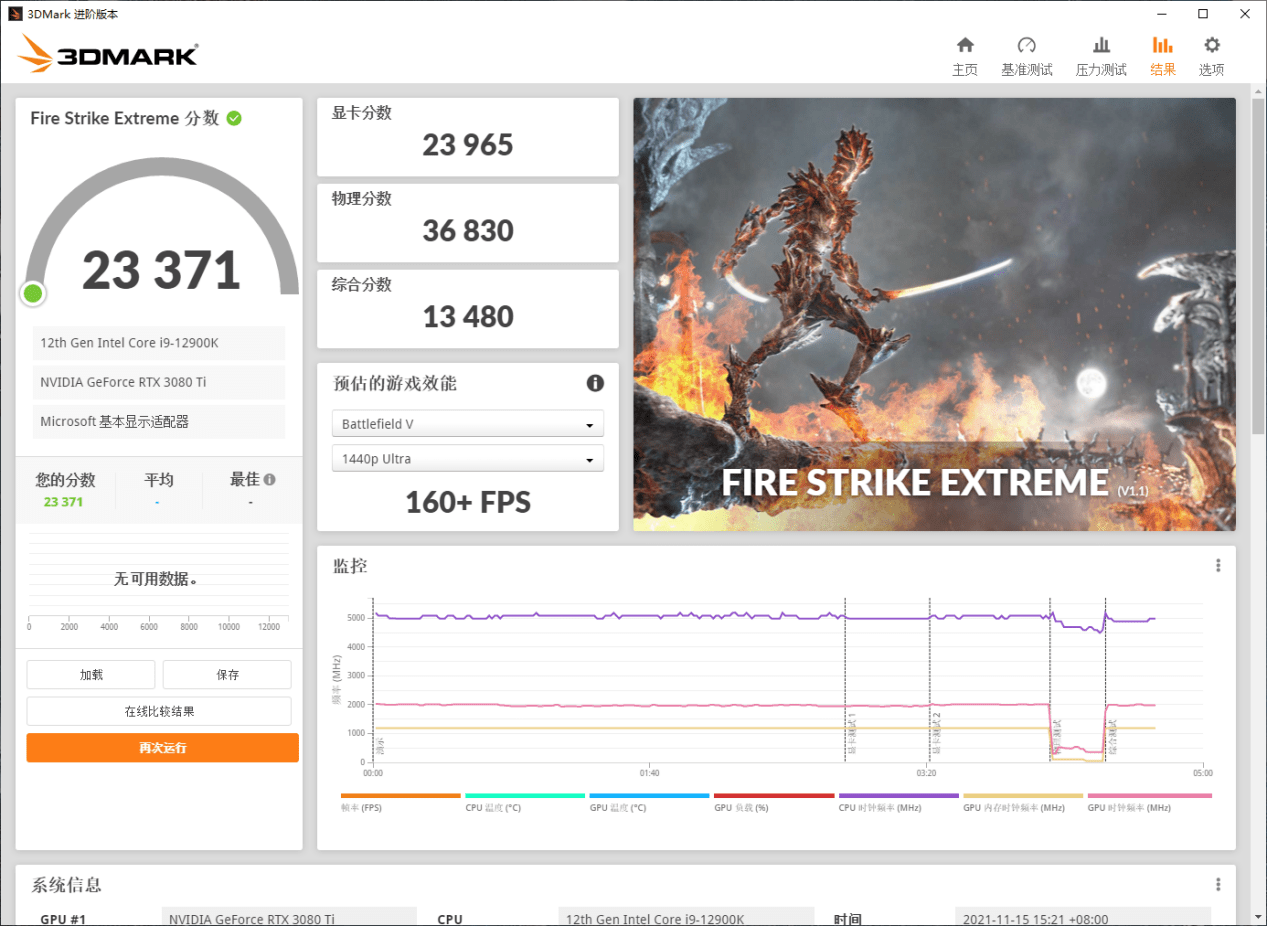Open the Home page icon
Screen dimensions: 1267x926
[965, 46]
